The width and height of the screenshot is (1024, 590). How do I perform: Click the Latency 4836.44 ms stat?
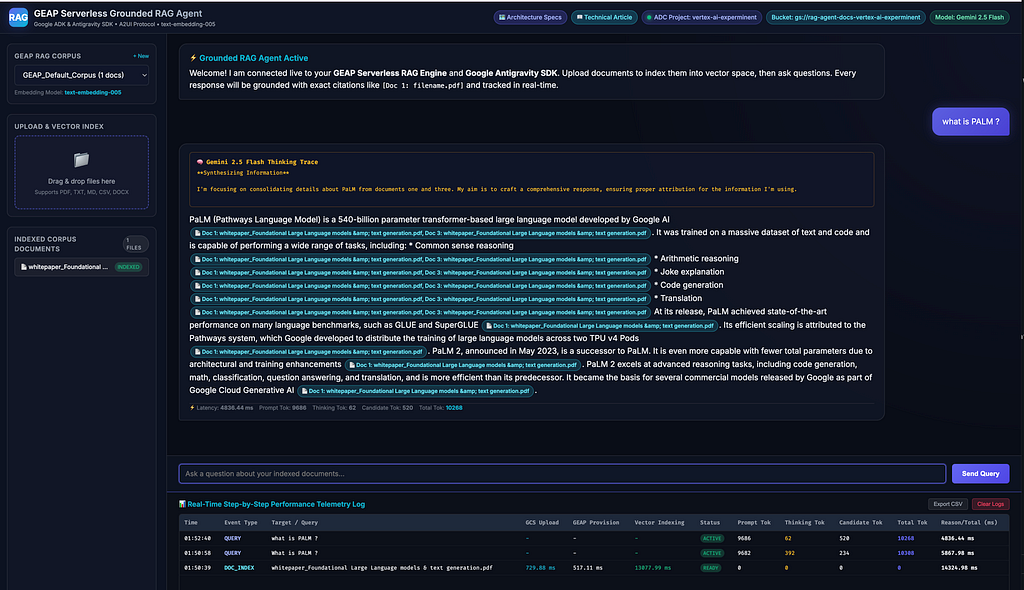click(x=221, y=408)
